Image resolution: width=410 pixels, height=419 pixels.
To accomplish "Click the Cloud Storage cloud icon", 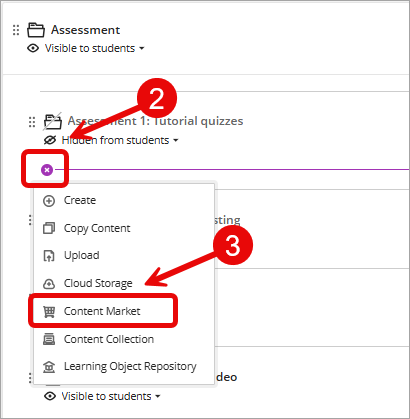I will (49, 284).
